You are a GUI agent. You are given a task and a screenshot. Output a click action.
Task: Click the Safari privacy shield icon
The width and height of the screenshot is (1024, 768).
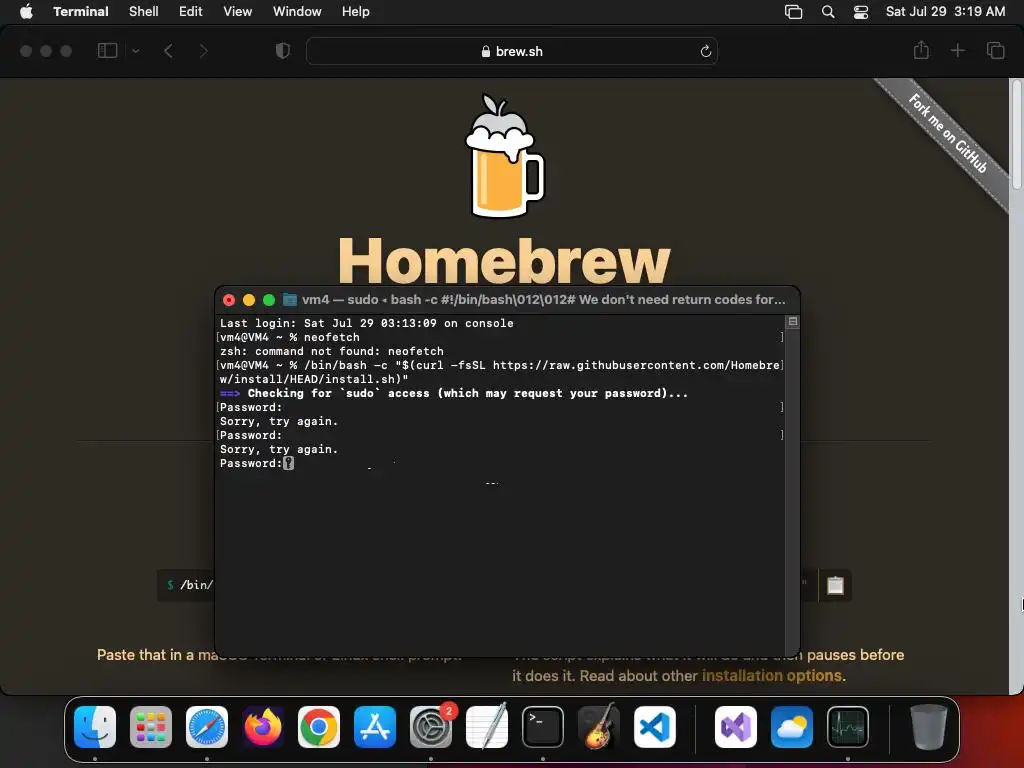click(282, 50)
